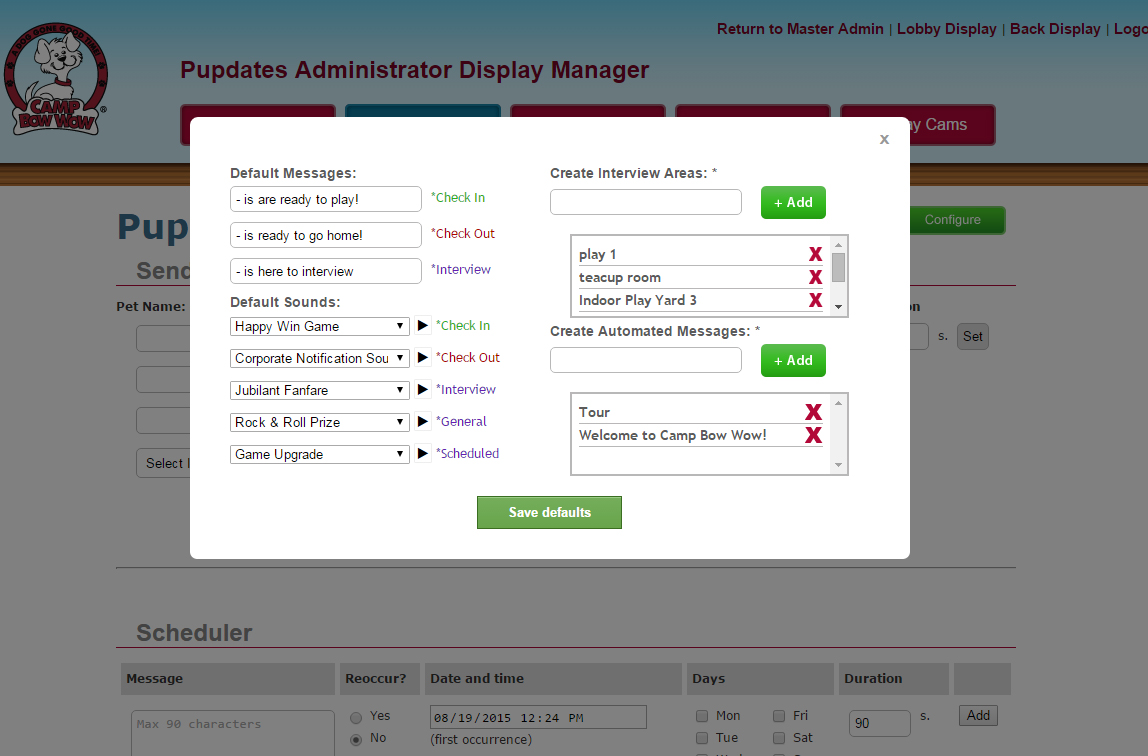Open Return to Master Admin link
The height and width of the screenshot is (756, 1148).
[x=800, y=29]
